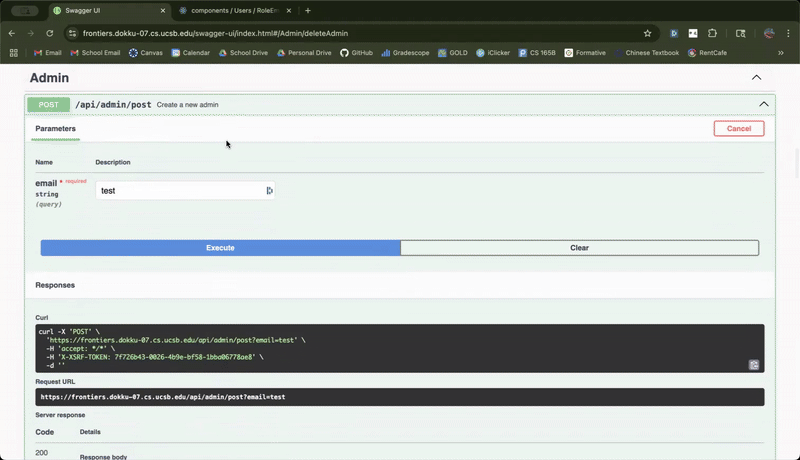
Task: Go back to the previous page
Action: (x=12, y=33)
